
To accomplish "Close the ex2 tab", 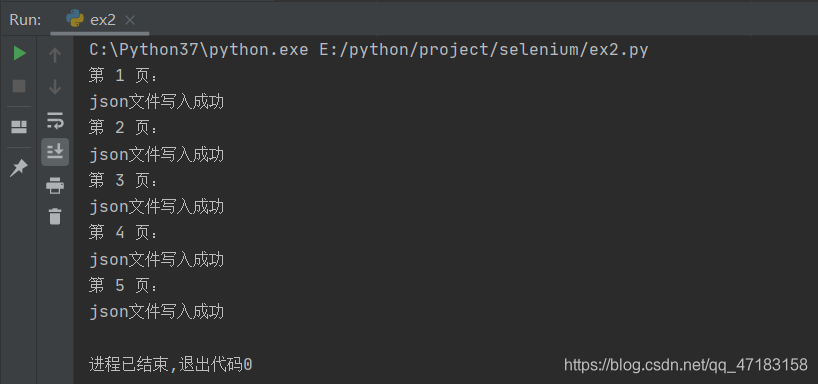I will click(130, 20).
